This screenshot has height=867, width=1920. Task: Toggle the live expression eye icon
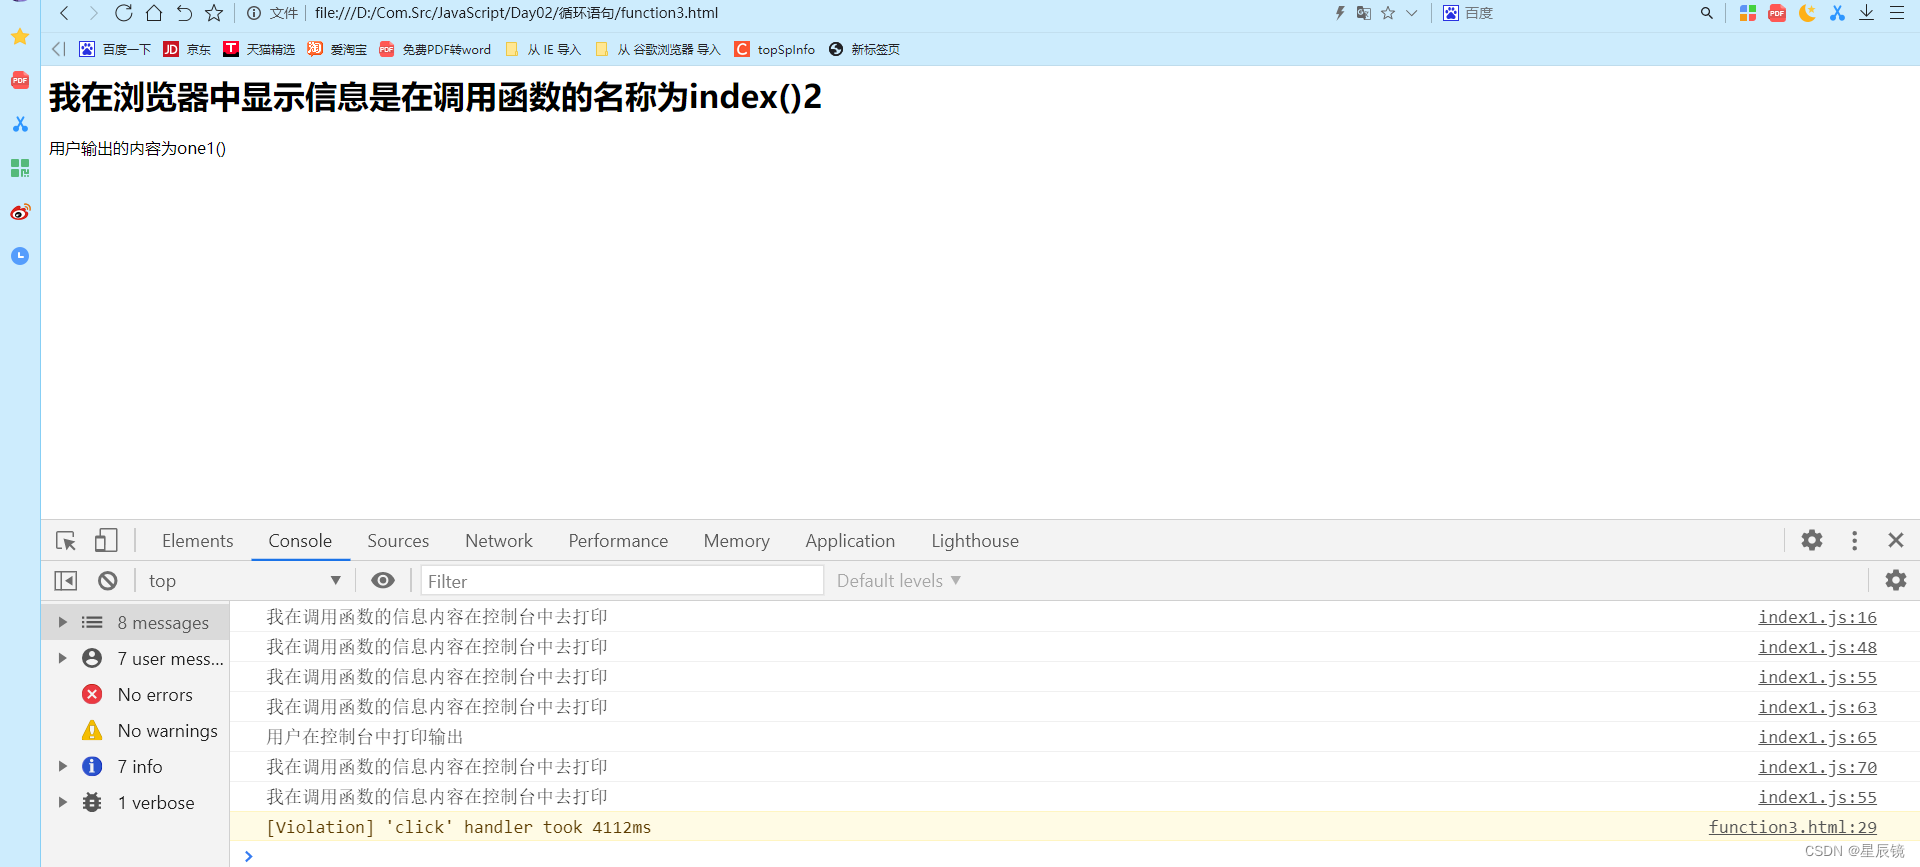[383, 581]
